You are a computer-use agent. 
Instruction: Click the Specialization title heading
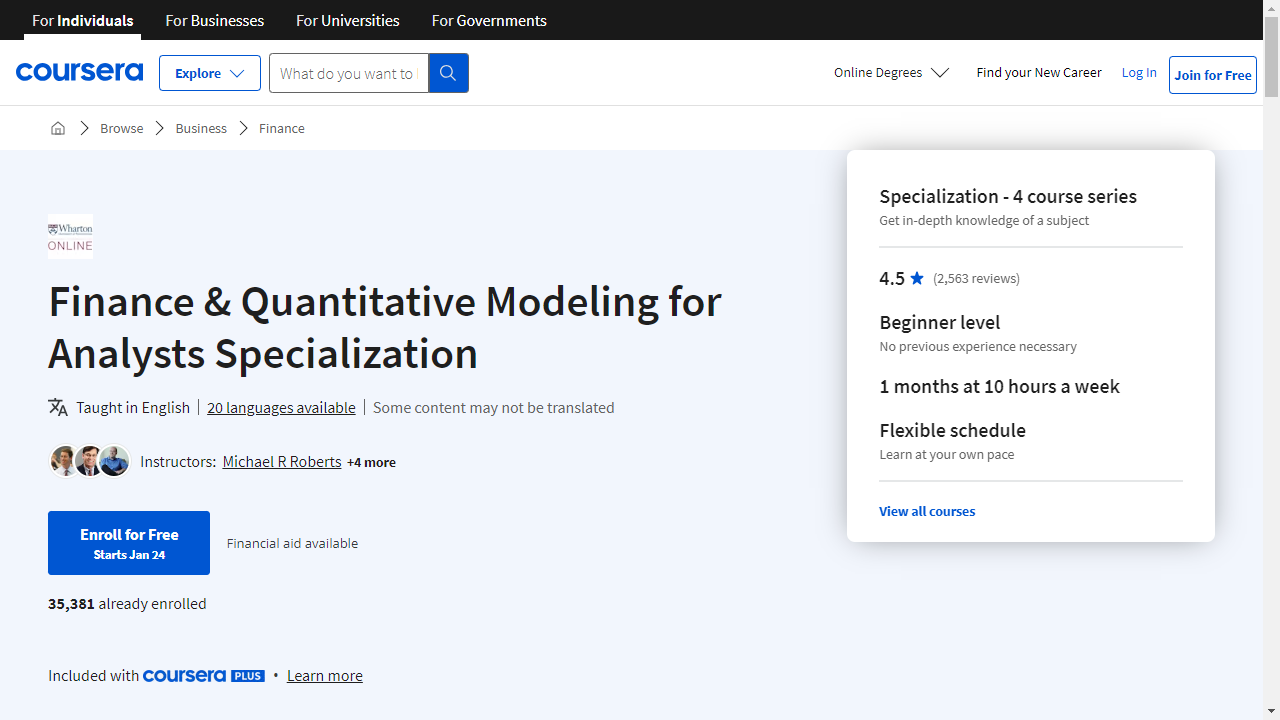click(x=385, y=327)
